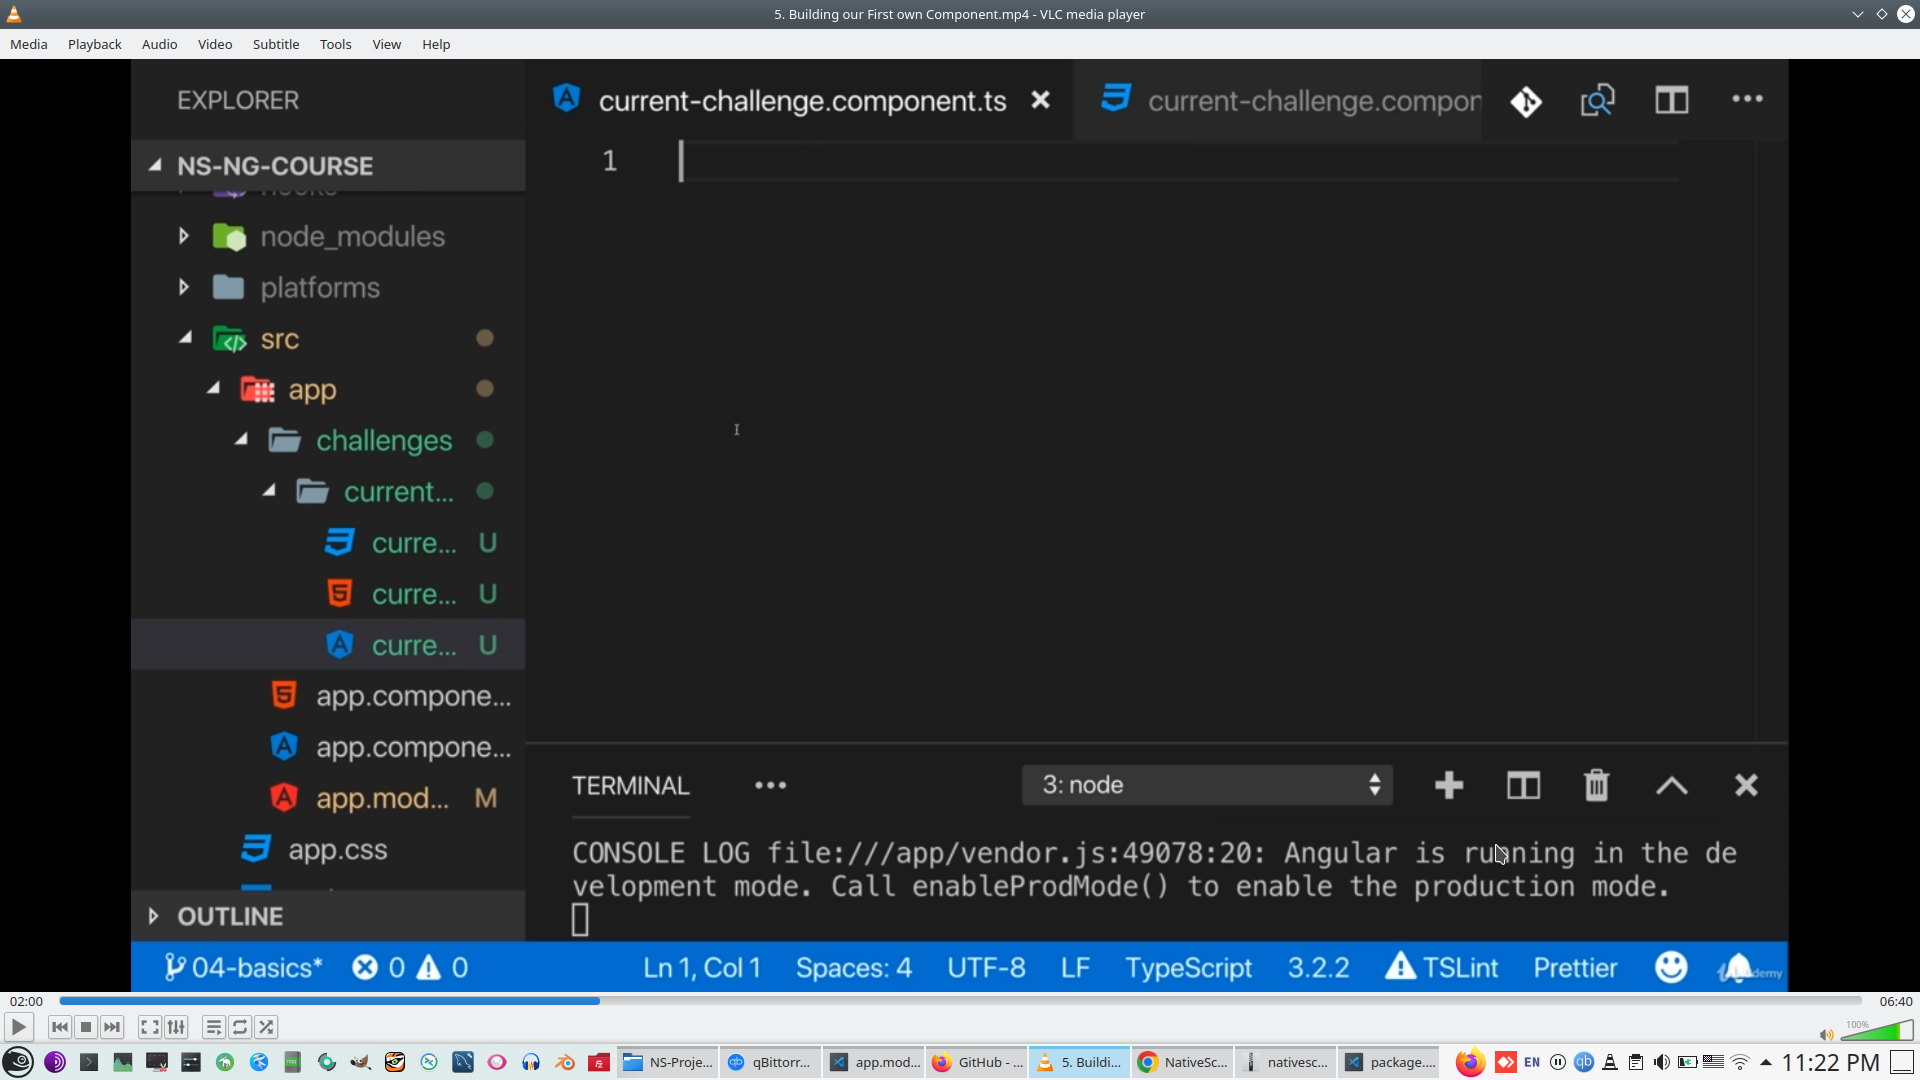The width and height of the screenshot is (1920, 1080).
Task: Open the Playback menu
Action: (x=94, y=44)
